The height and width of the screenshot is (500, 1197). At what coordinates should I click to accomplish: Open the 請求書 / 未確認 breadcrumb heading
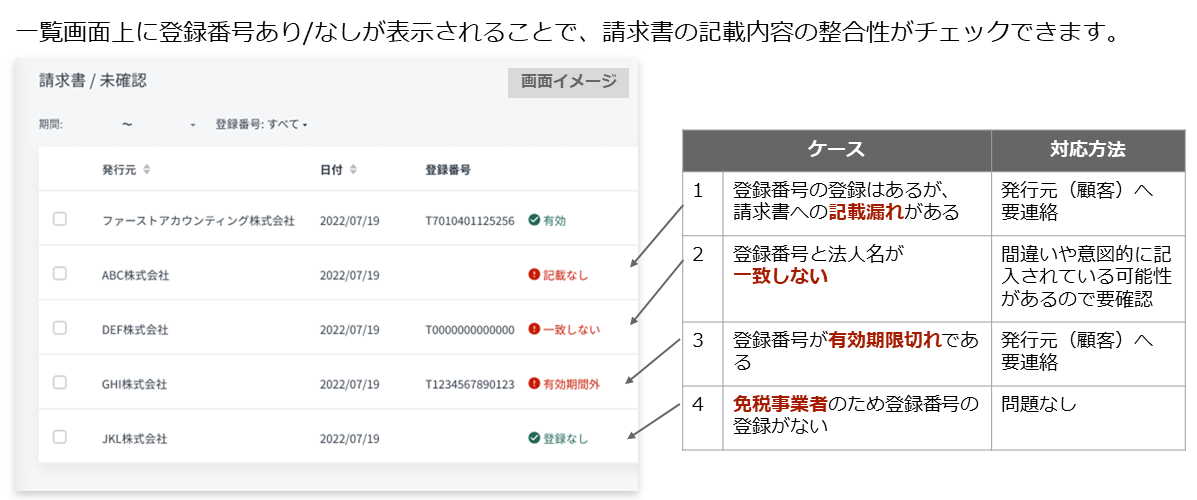(93, 81)
